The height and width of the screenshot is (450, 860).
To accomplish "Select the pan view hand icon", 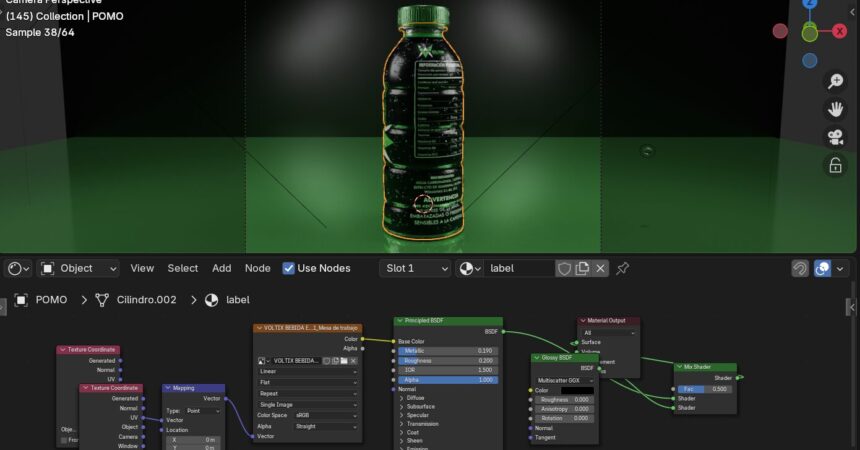I will pos(835,109).
